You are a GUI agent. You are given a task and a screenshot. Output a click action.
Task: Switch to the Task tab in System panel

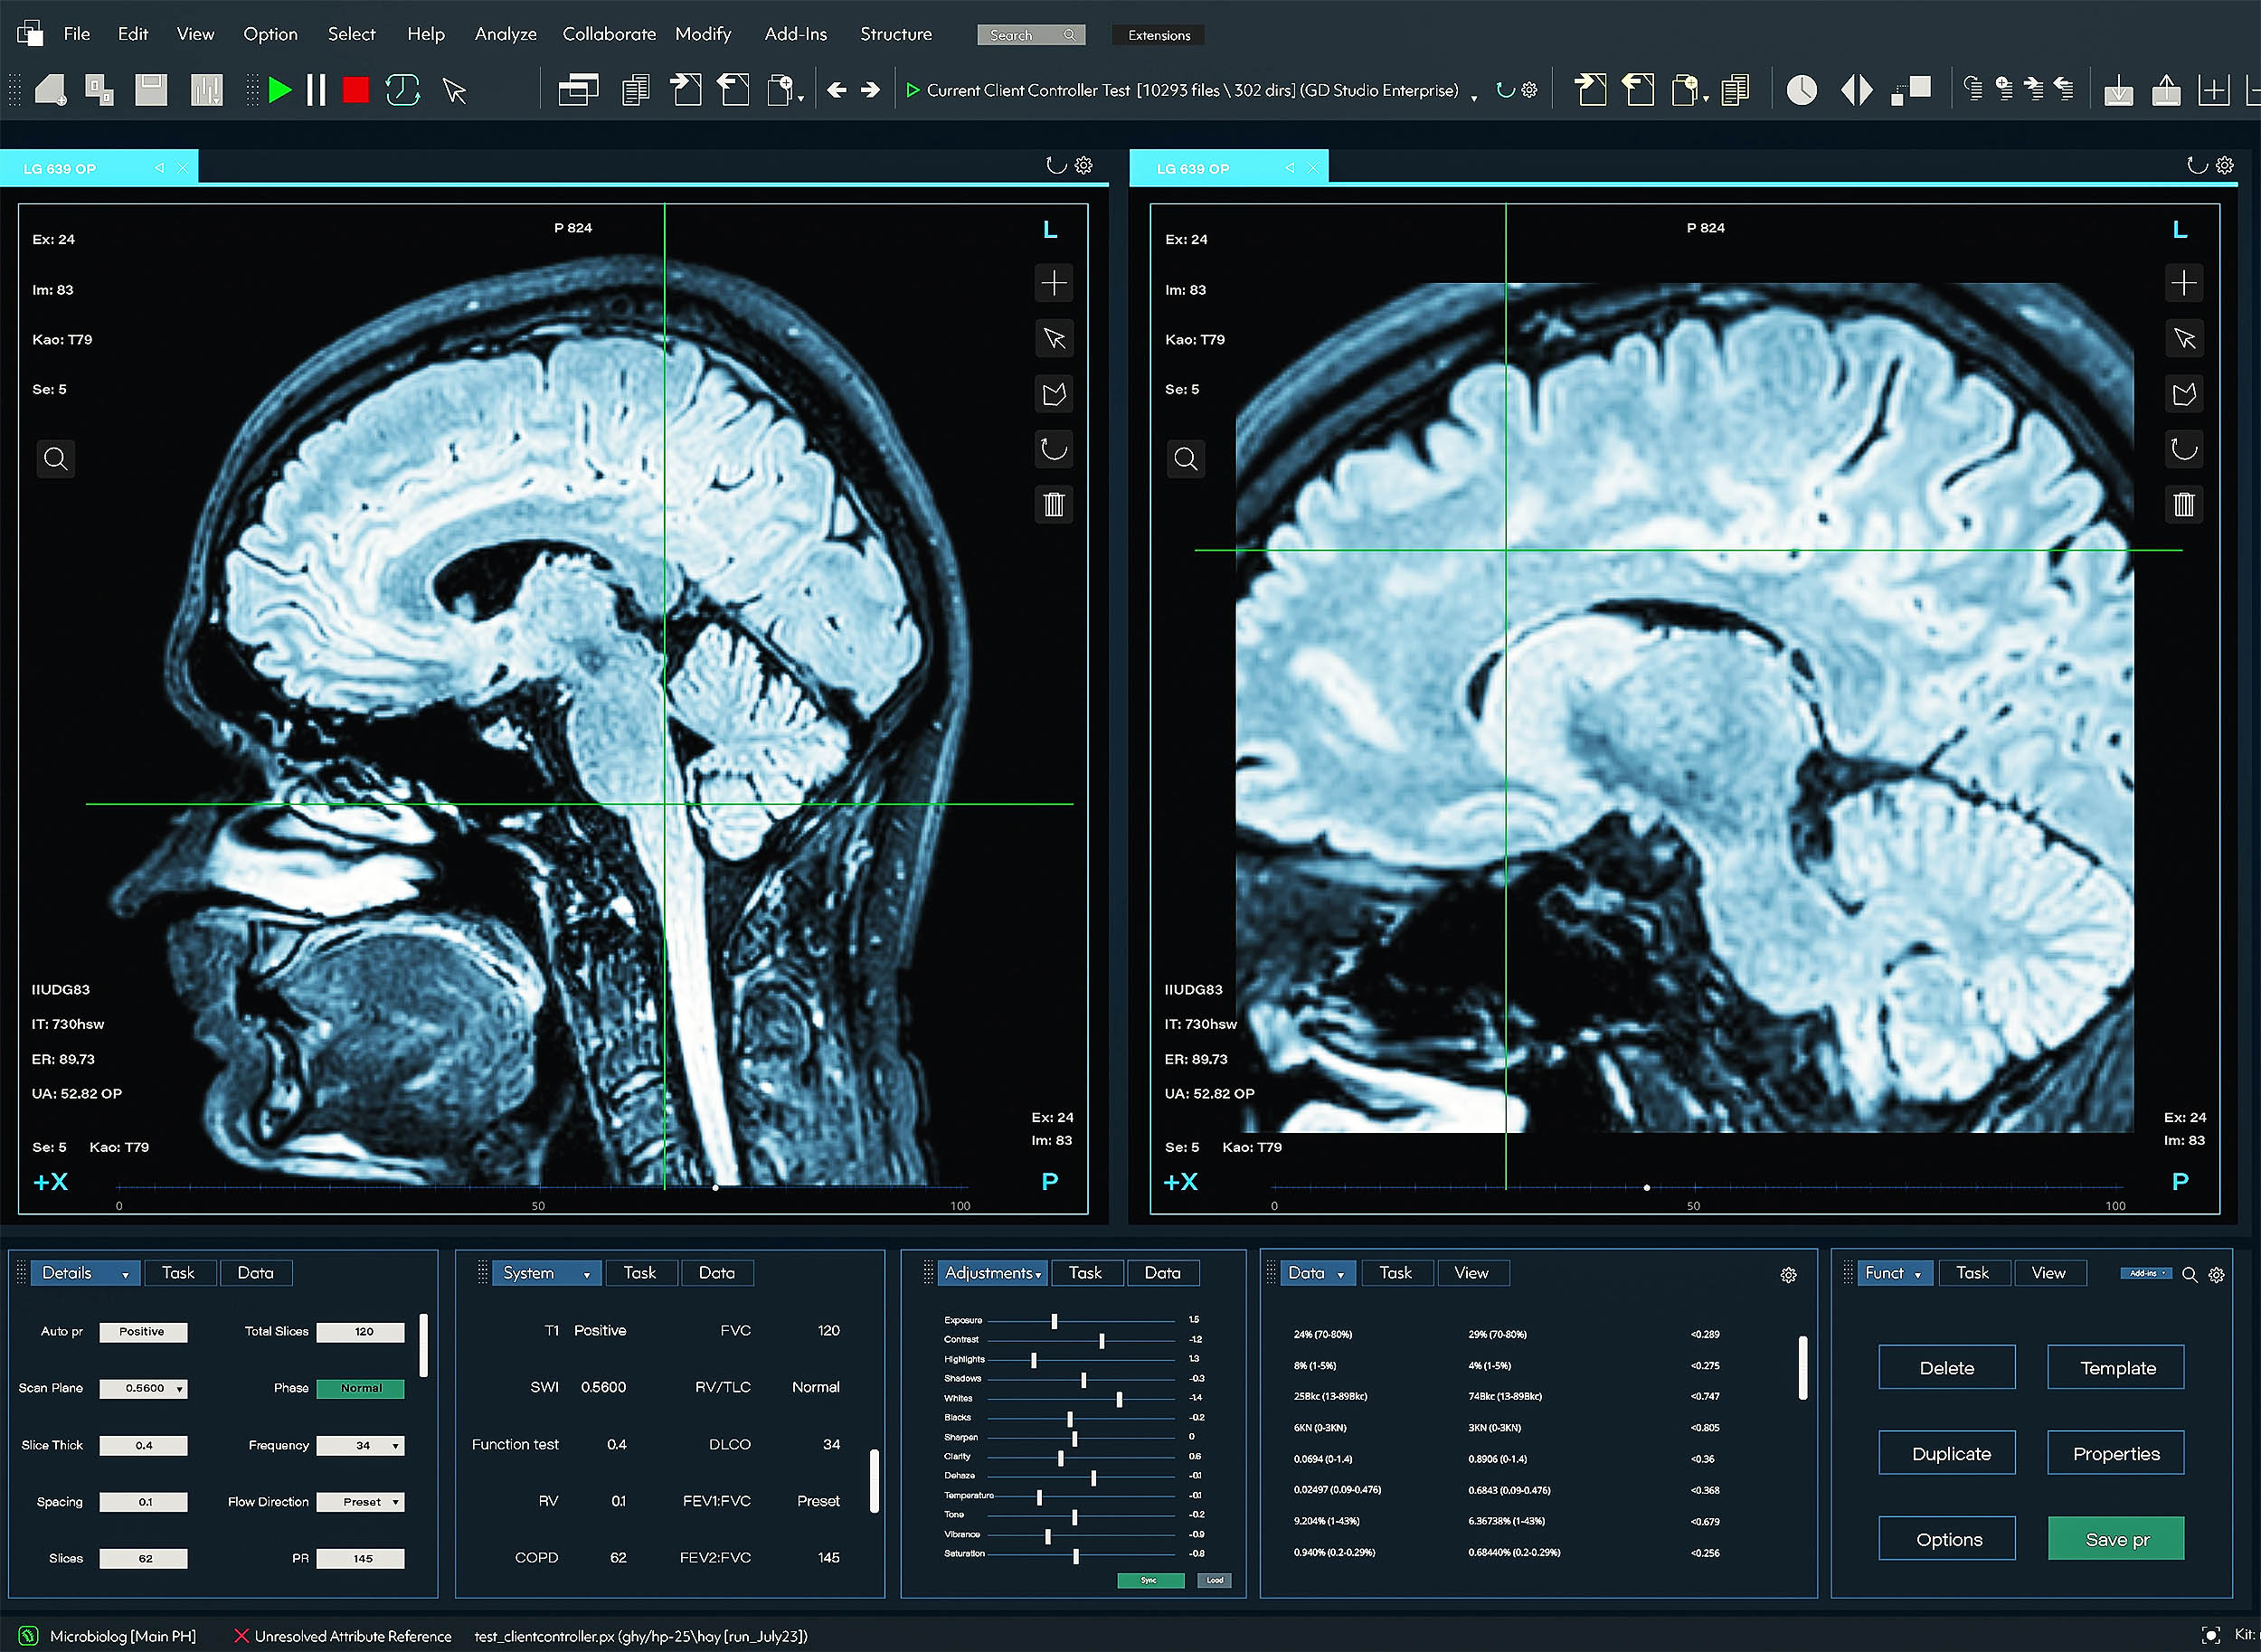coord(639,1273)
